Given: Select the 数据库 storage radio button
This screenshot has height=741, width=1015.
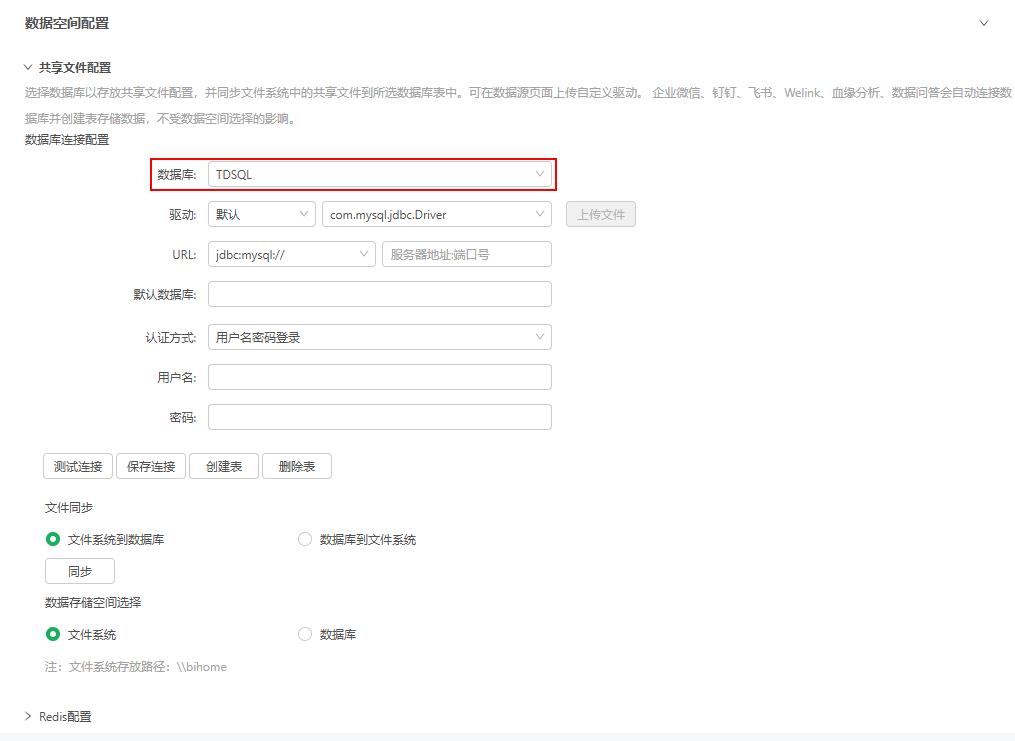Looking at the screenshot, I should [305, 634].
